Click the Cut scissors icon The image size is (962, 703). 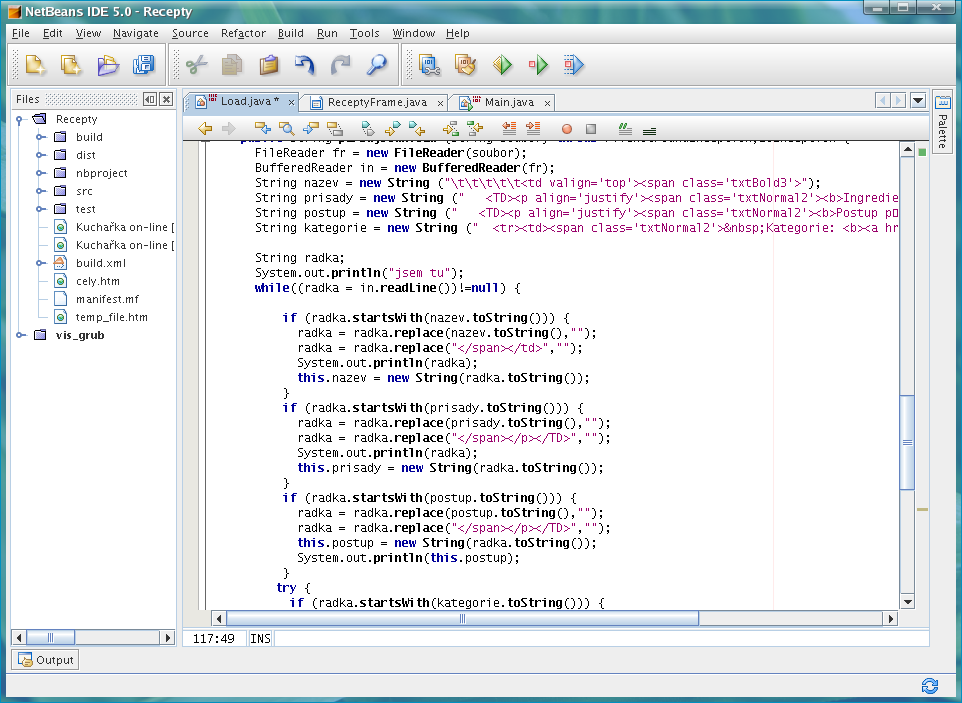click(196, 66)
